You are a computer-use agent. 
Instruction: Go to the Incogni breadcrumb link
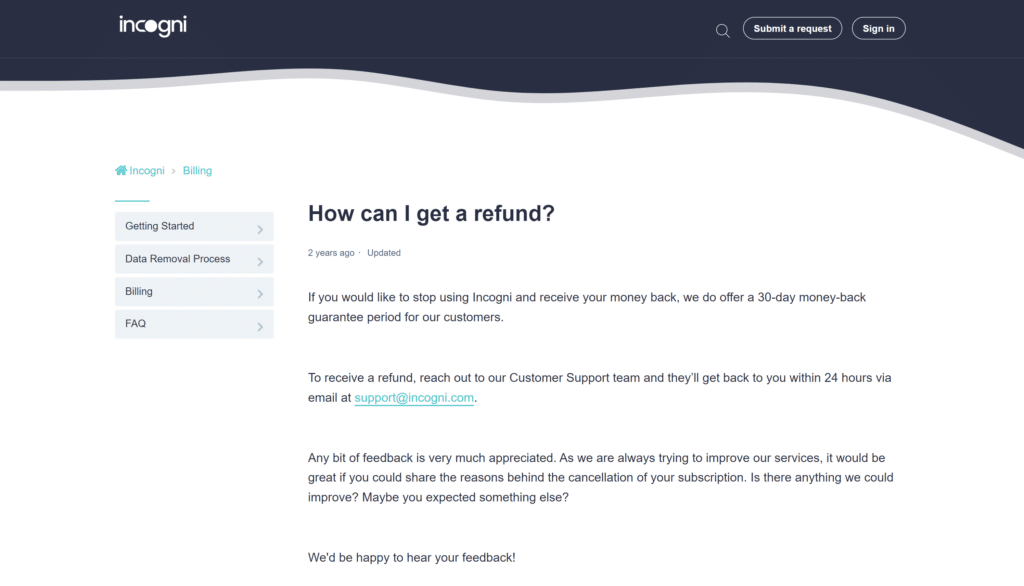(x=147, y=171)
